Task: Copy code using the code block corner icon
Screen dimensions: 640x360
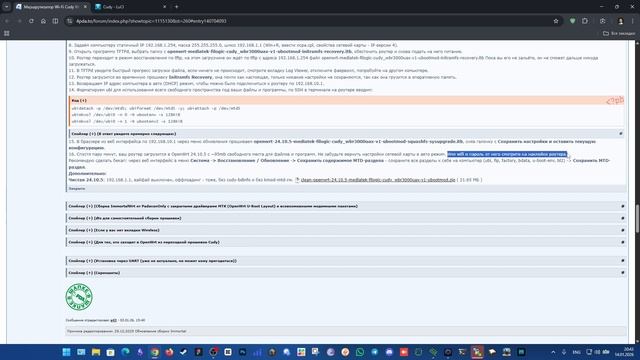Action: [615, 100]
